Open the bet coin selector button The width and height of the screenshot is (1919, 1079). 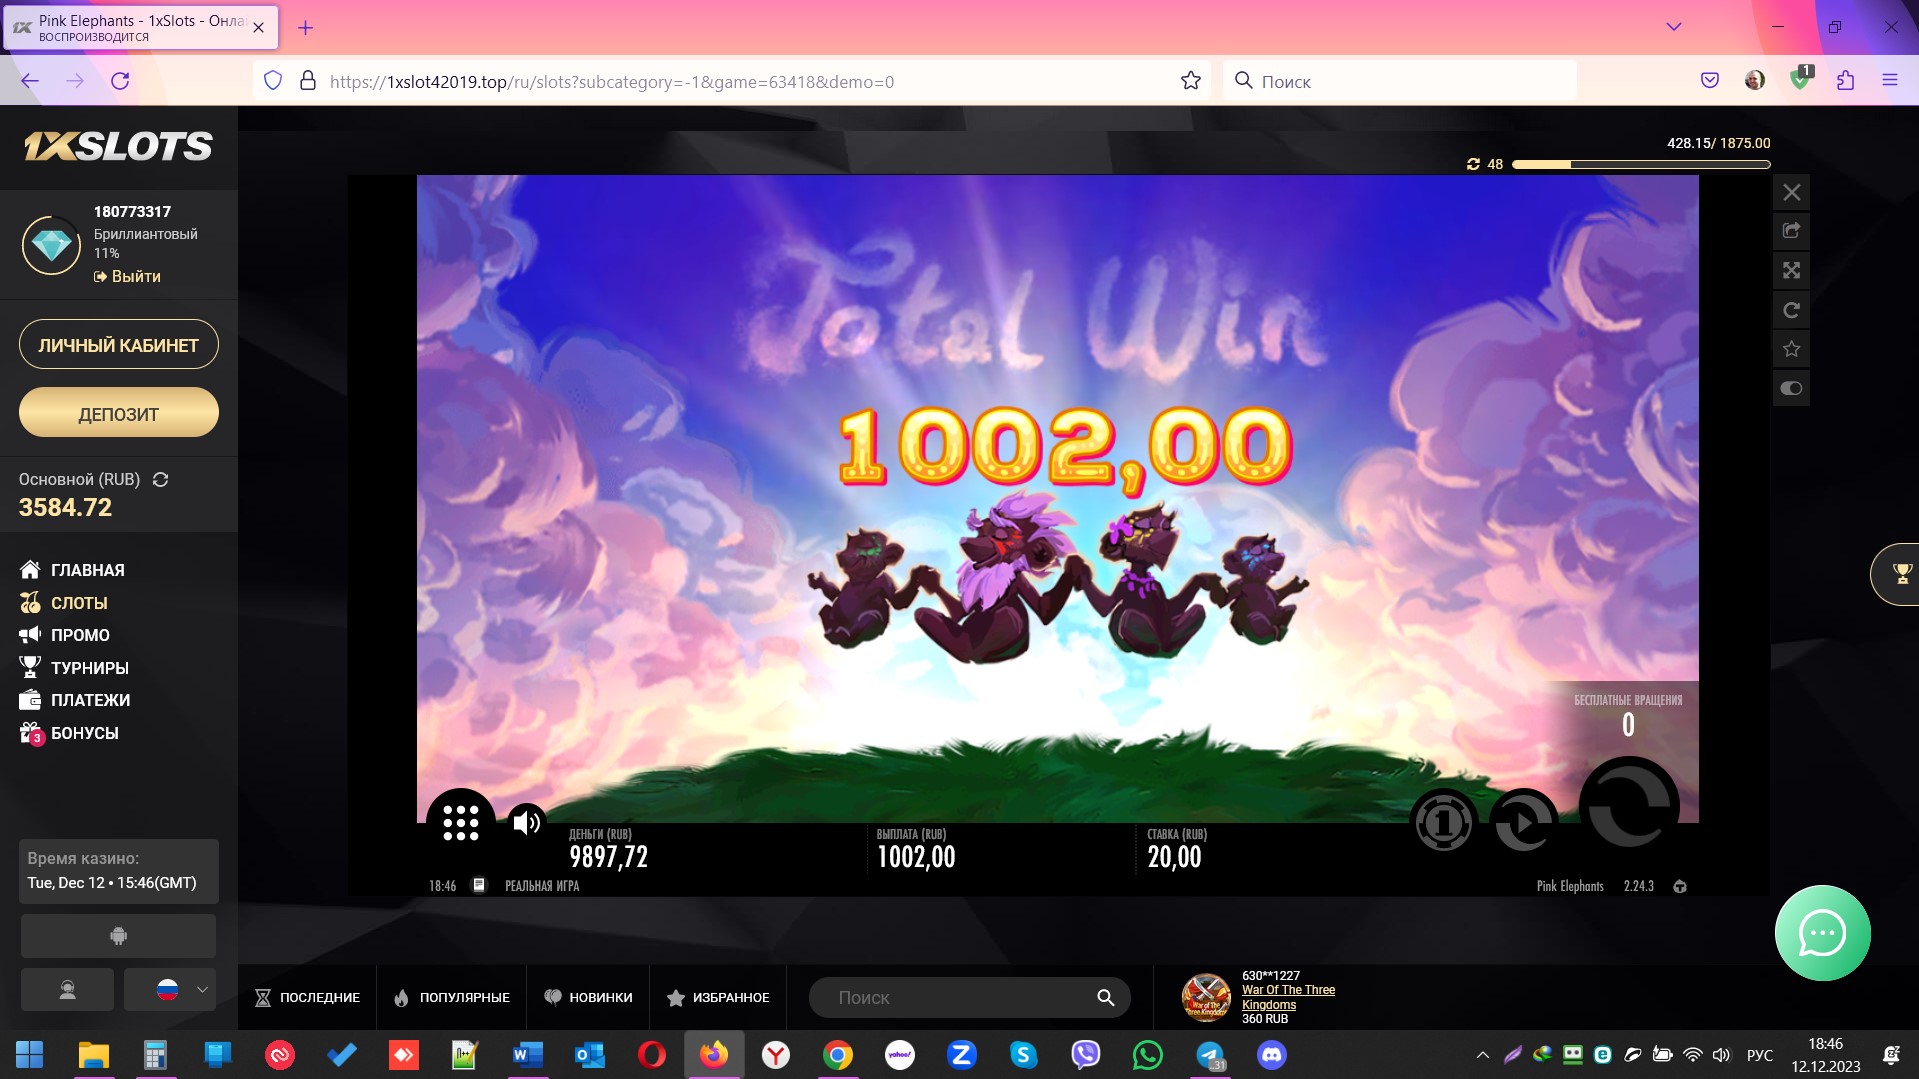[1443, 822]
